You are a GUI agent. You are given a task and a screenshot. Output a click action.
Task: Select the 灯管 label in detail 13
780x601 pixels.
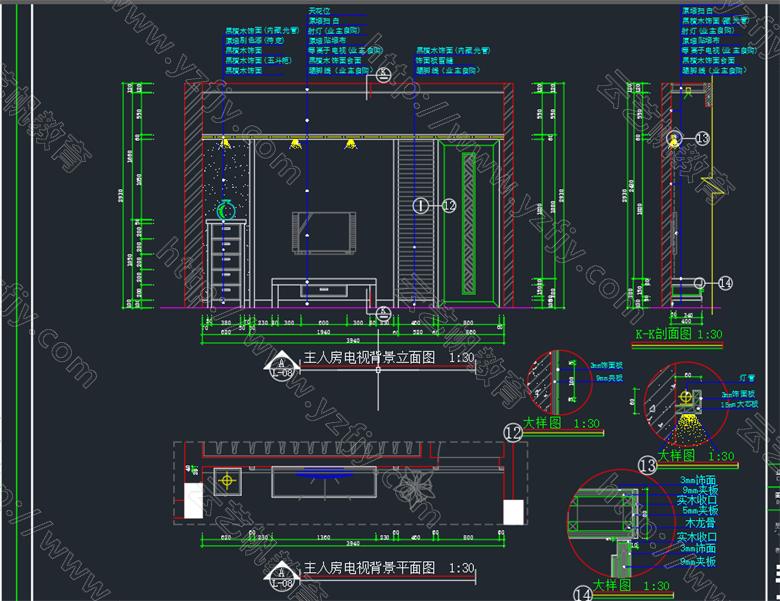pyautogui.click(x=747, y=378)
